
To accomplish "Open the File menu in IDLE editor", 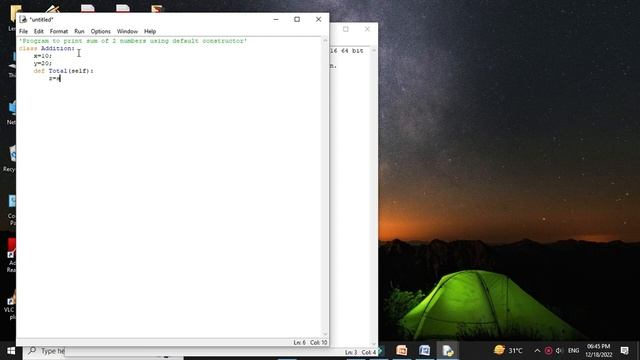I will point(23,31).
